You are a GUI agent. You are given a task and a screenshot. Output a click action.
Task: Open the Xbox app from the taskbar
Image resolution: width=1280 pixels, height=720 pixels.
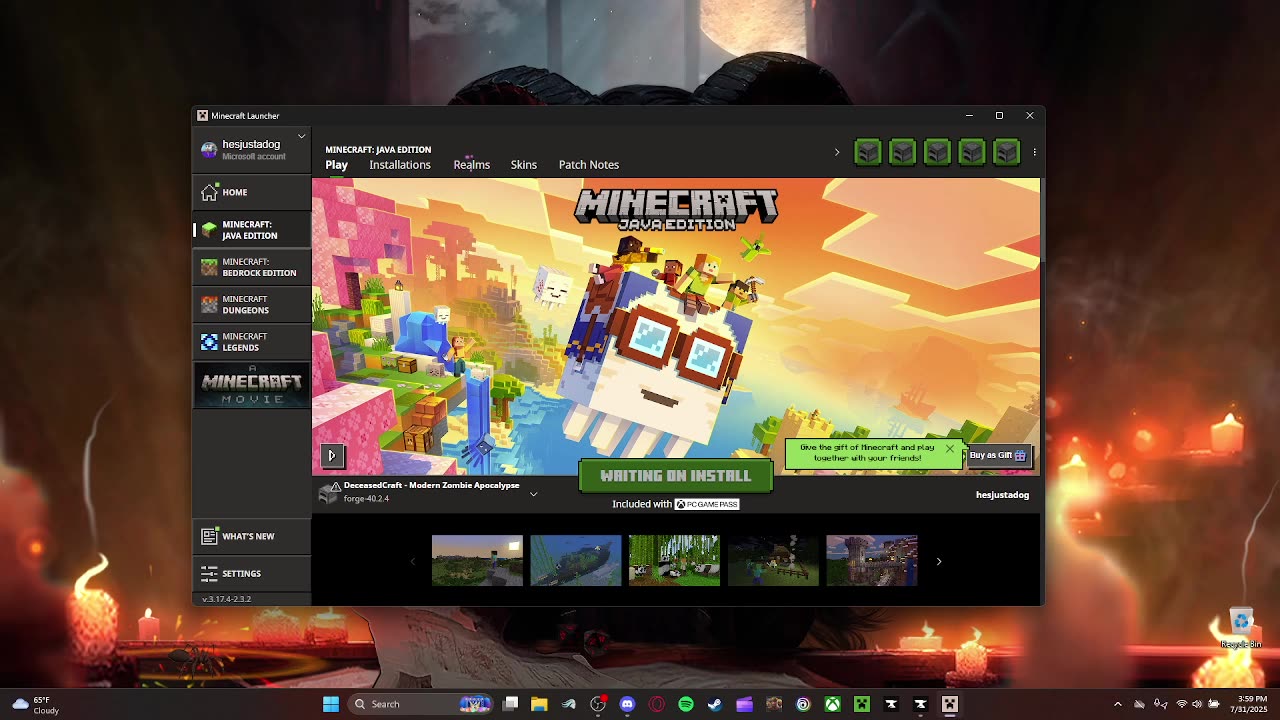[832, 704]
